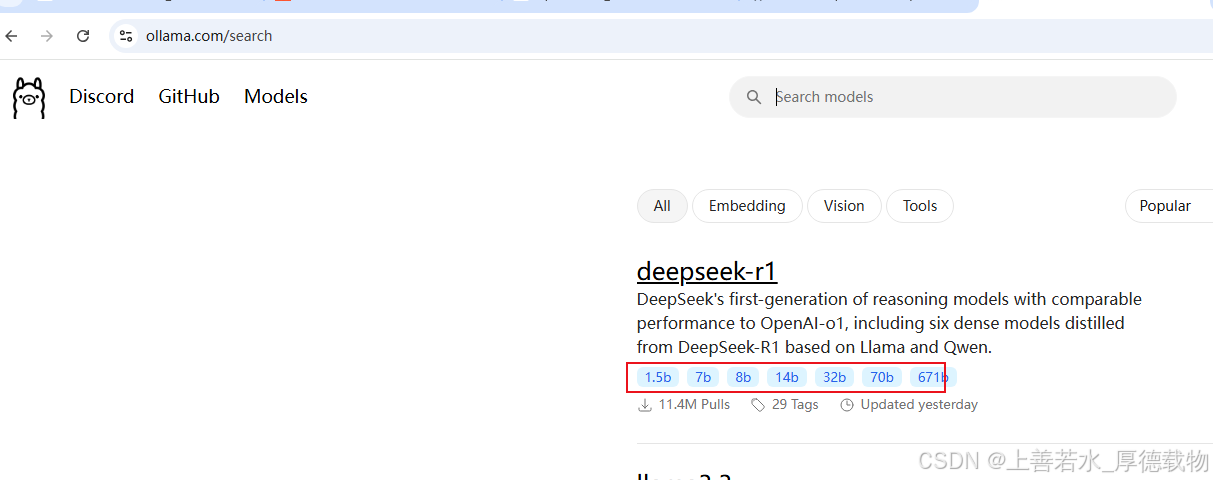Select the Tools filter tab

pos(920,206)
